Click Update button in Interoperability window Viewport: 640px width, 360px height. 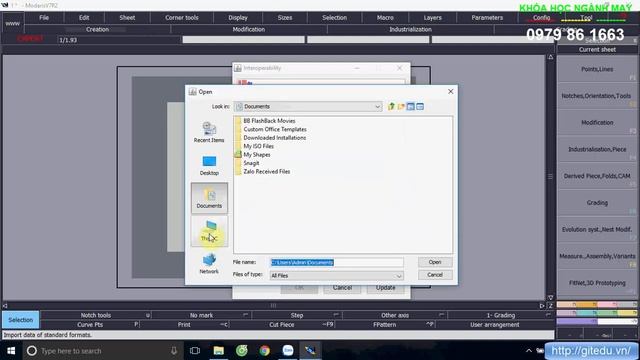(x=385, y=288)
